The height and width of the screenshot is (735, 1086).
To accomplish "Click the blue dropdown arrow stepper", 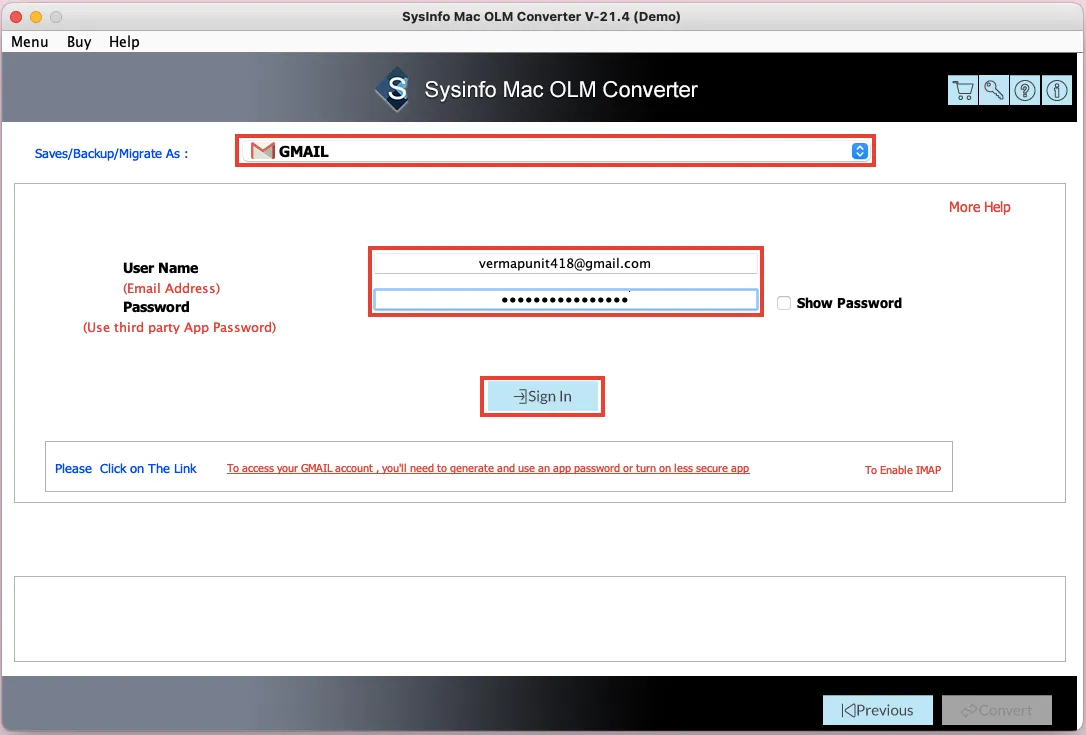I will tap(860, 150).
